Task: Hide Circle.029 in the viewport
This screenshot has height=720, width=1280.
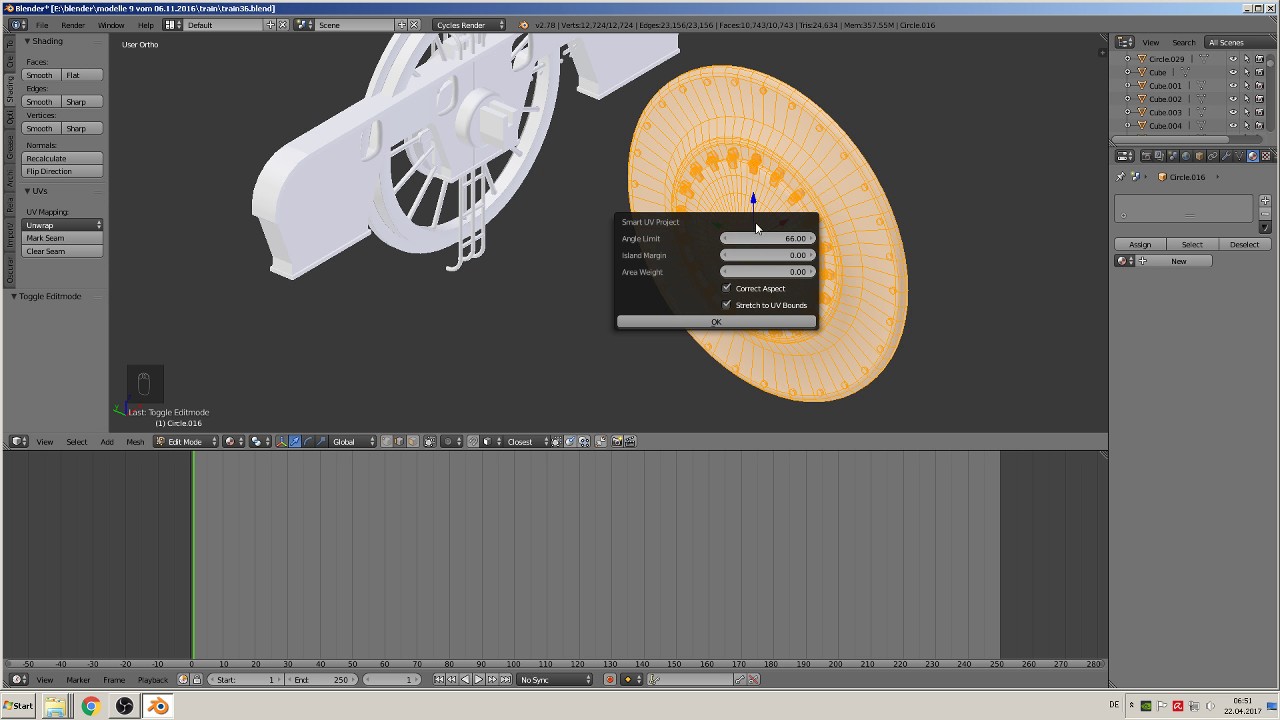Action: [x=1233, y=59]
